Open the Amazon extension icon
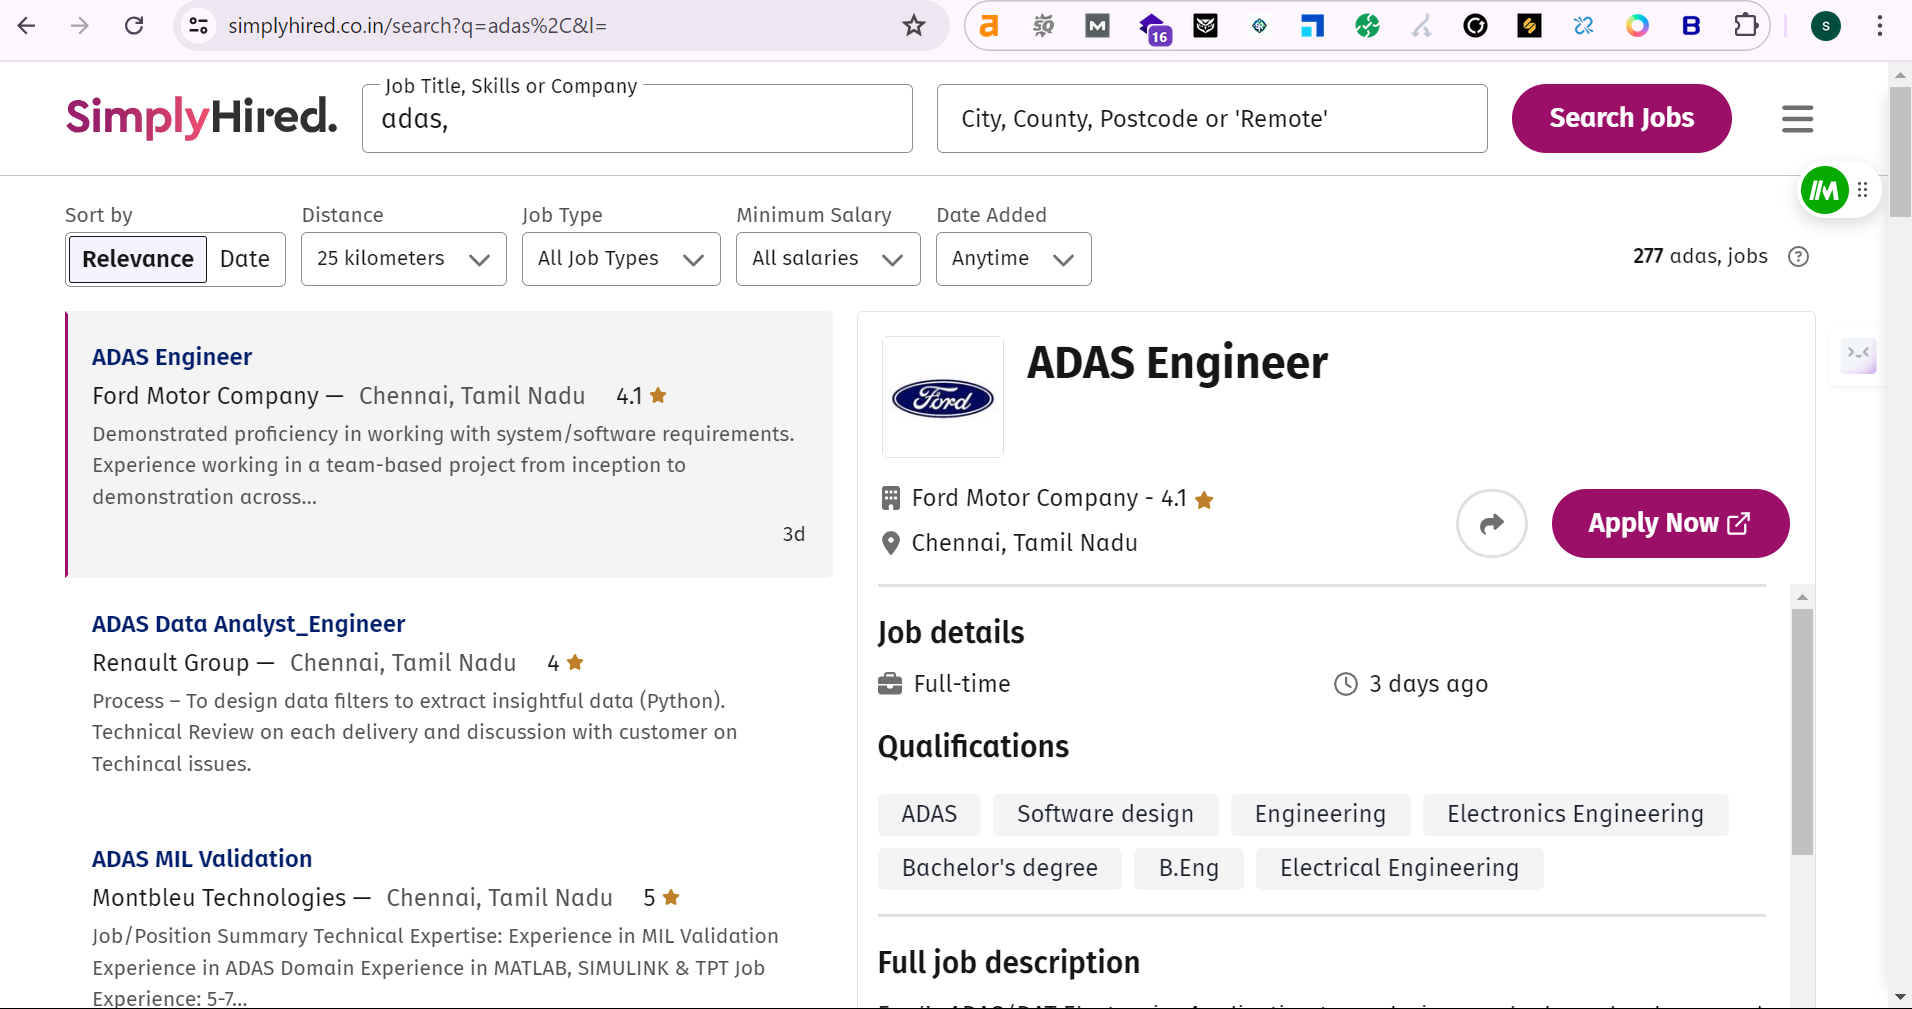 [x=989, y=26]
